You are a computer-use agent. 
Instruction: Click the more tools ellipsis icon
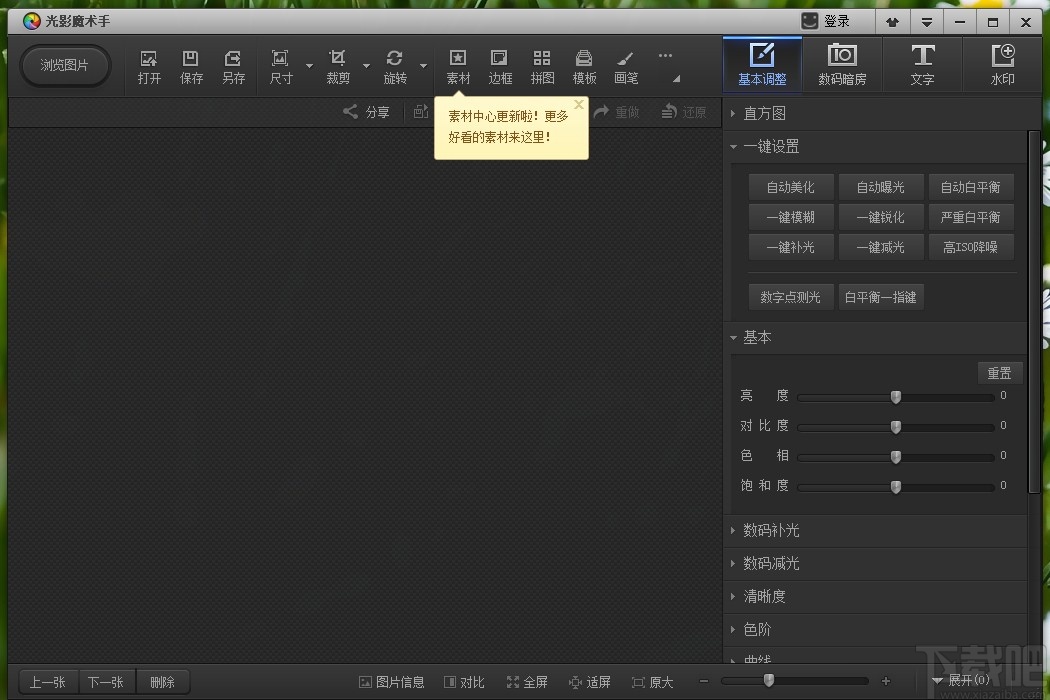point(665,56)
